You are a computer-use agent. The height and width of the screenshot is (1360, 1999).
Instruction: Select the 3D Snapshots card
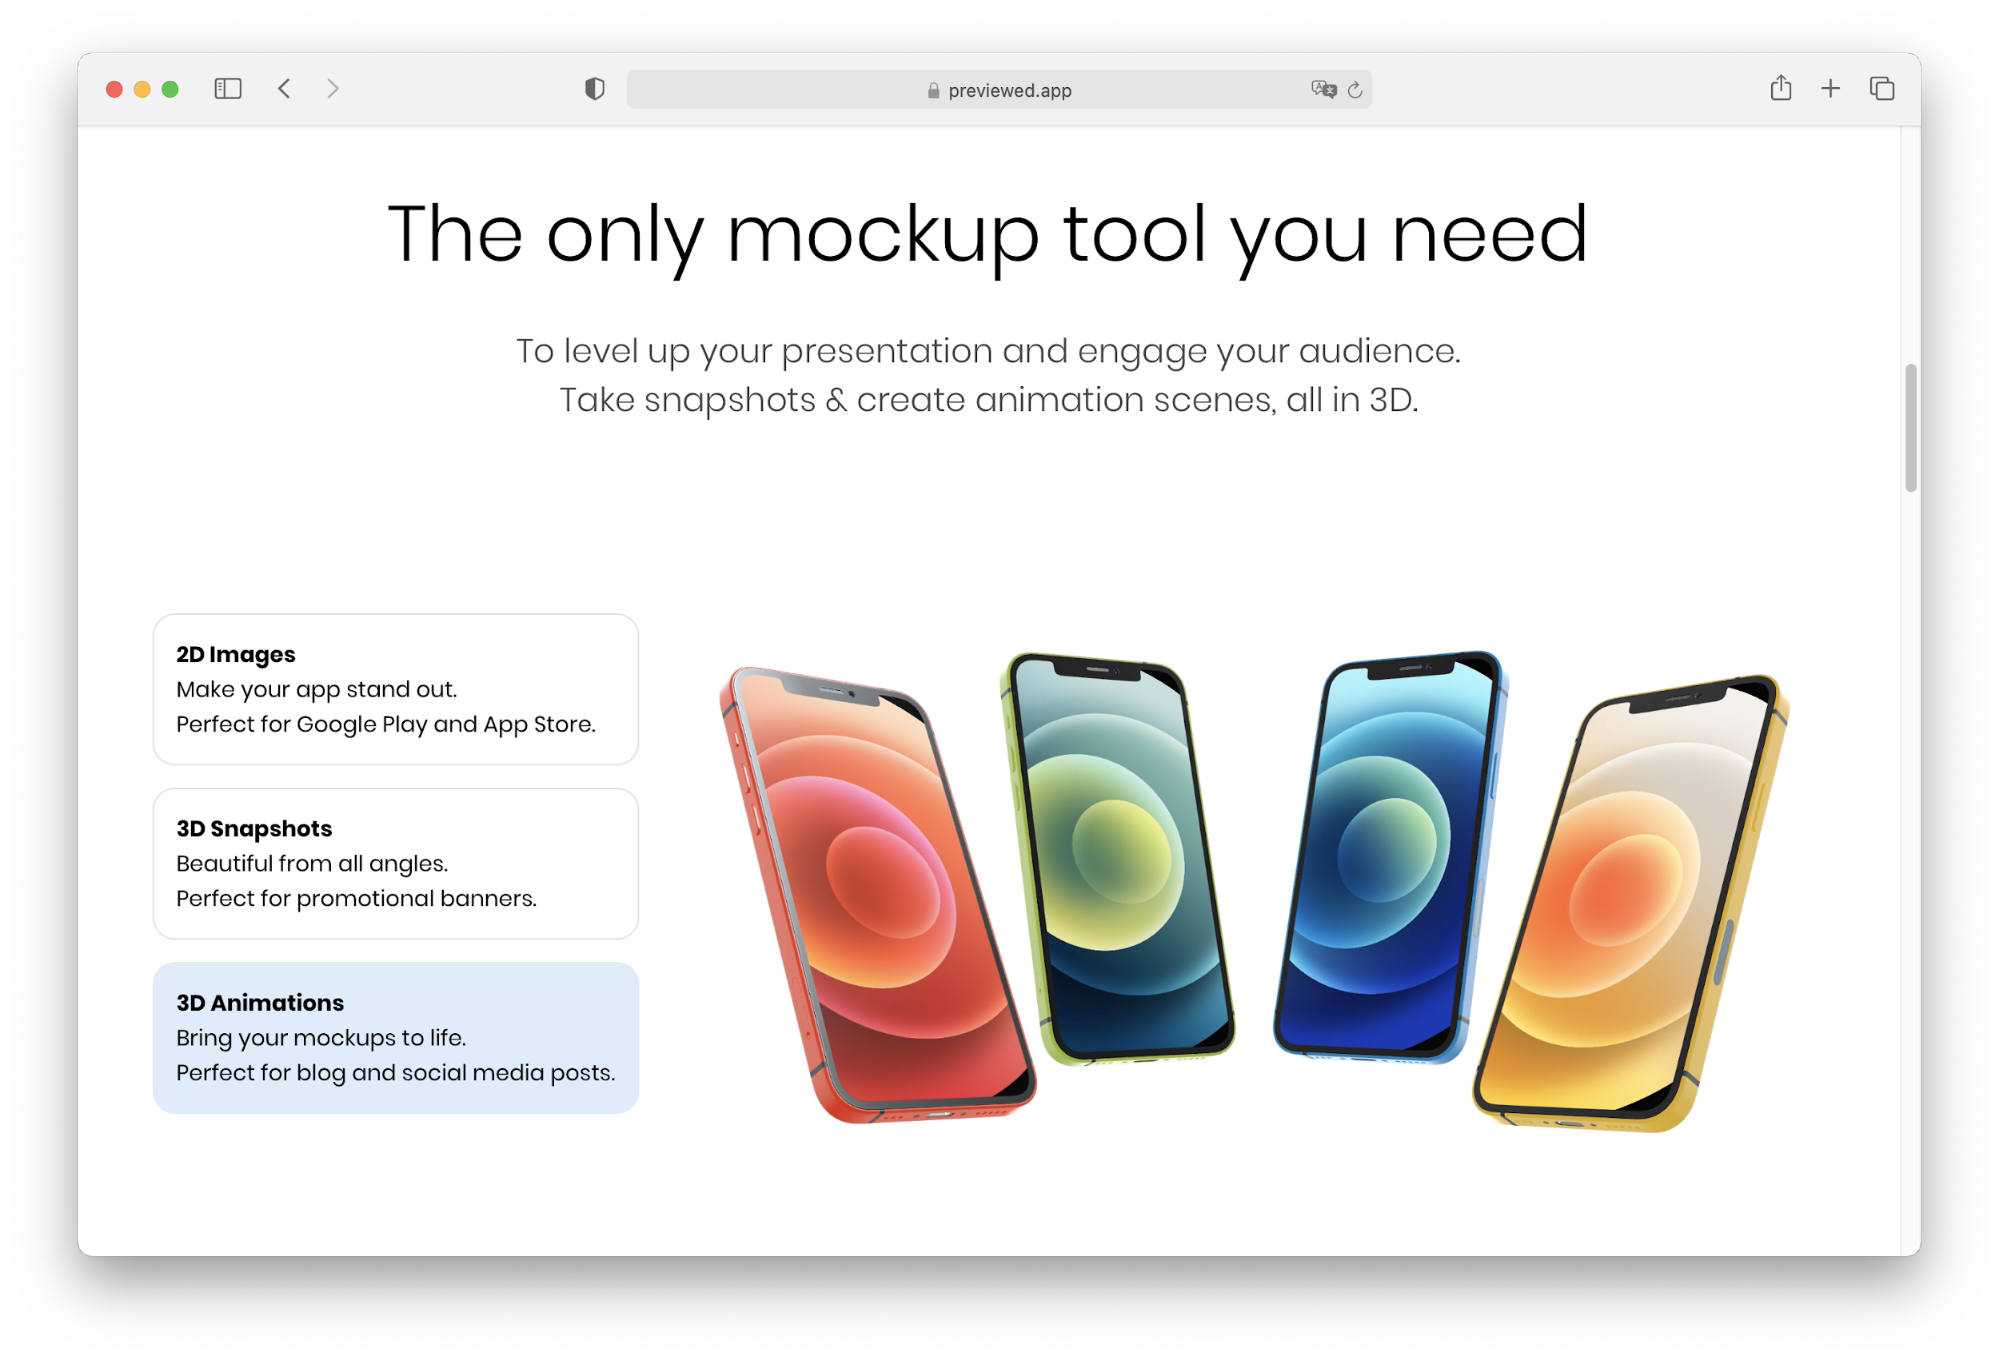click(x=396, y=863)
